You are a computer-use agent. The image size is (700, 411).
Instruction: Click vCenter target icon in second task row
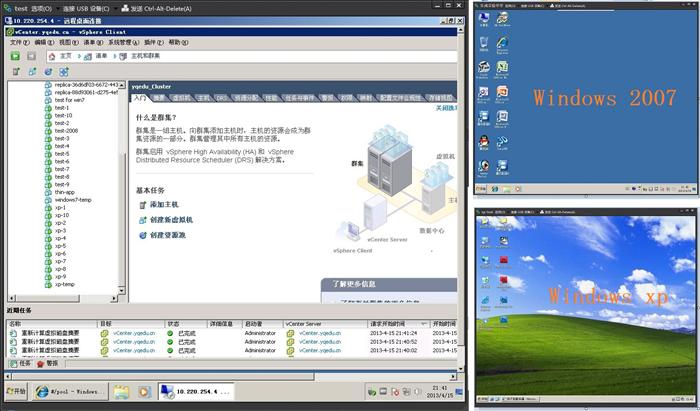click(x=104, y=342)
